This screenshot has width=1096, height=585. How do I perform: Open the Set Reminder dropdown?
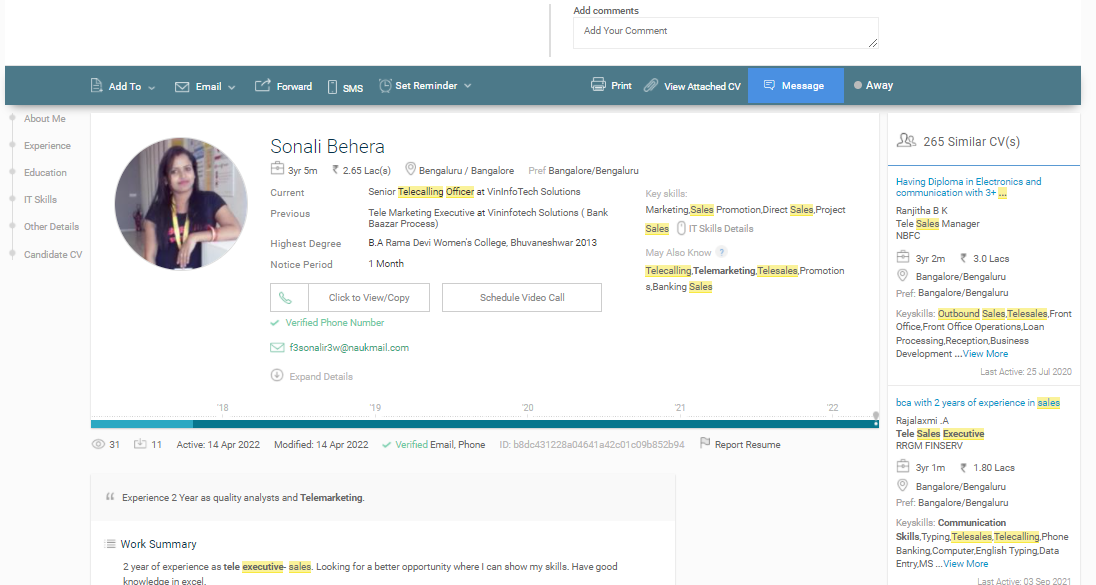click(x=425, y=86)
